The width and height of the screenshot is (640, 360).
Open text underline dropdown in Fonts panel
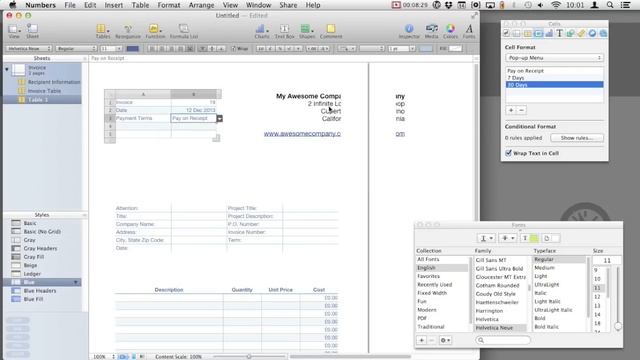[486, 238]
